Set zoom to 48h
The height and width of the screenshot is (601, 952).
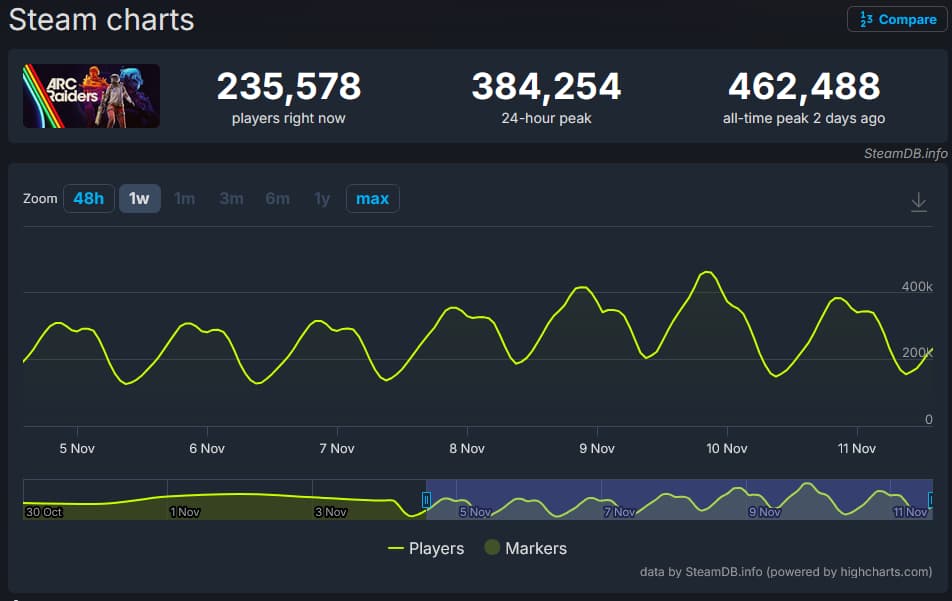[x=88, y=198]
